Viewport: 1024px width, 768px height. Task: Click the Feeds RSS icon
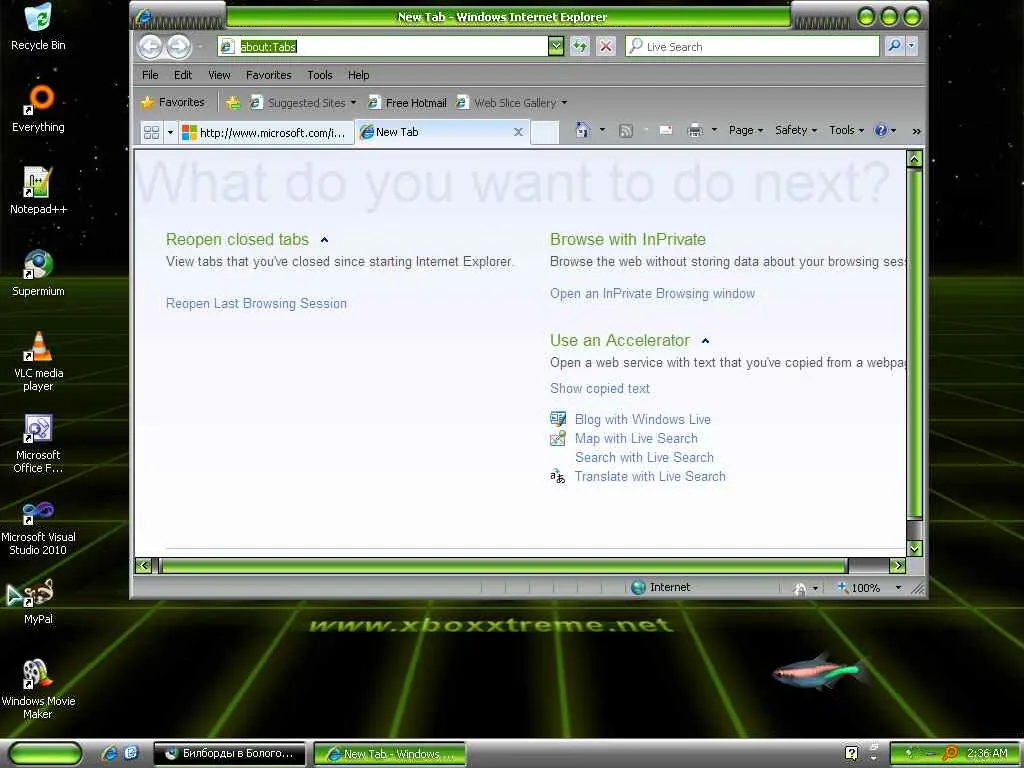[626, 131]
